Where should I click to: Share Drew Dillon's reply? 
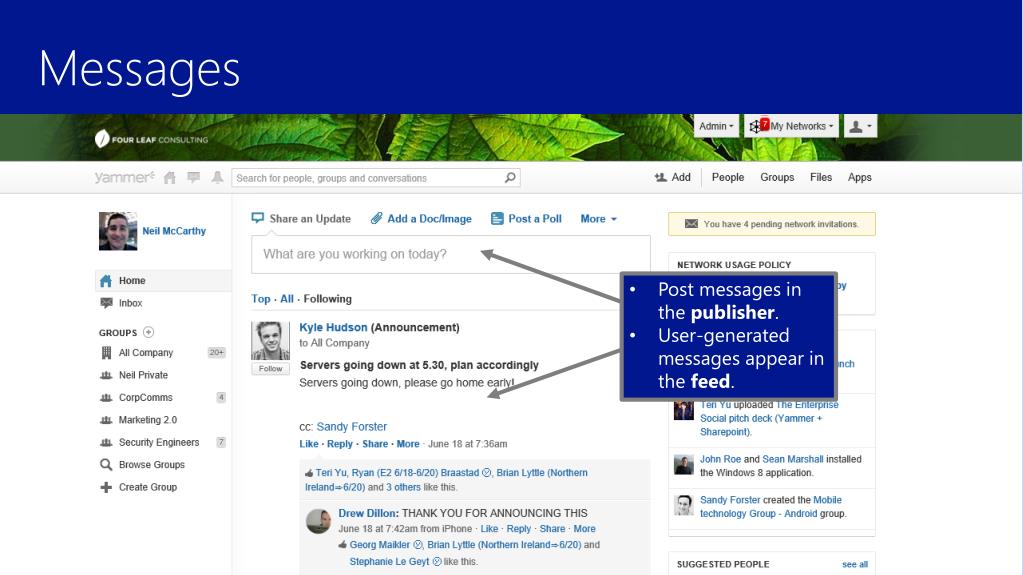tap(553, 529)
